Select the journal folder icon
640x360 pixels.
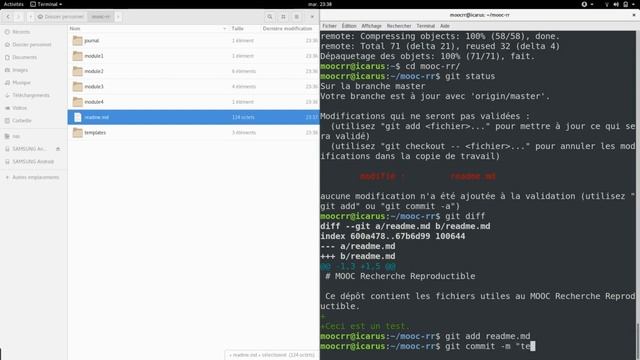tap(78, 40)
